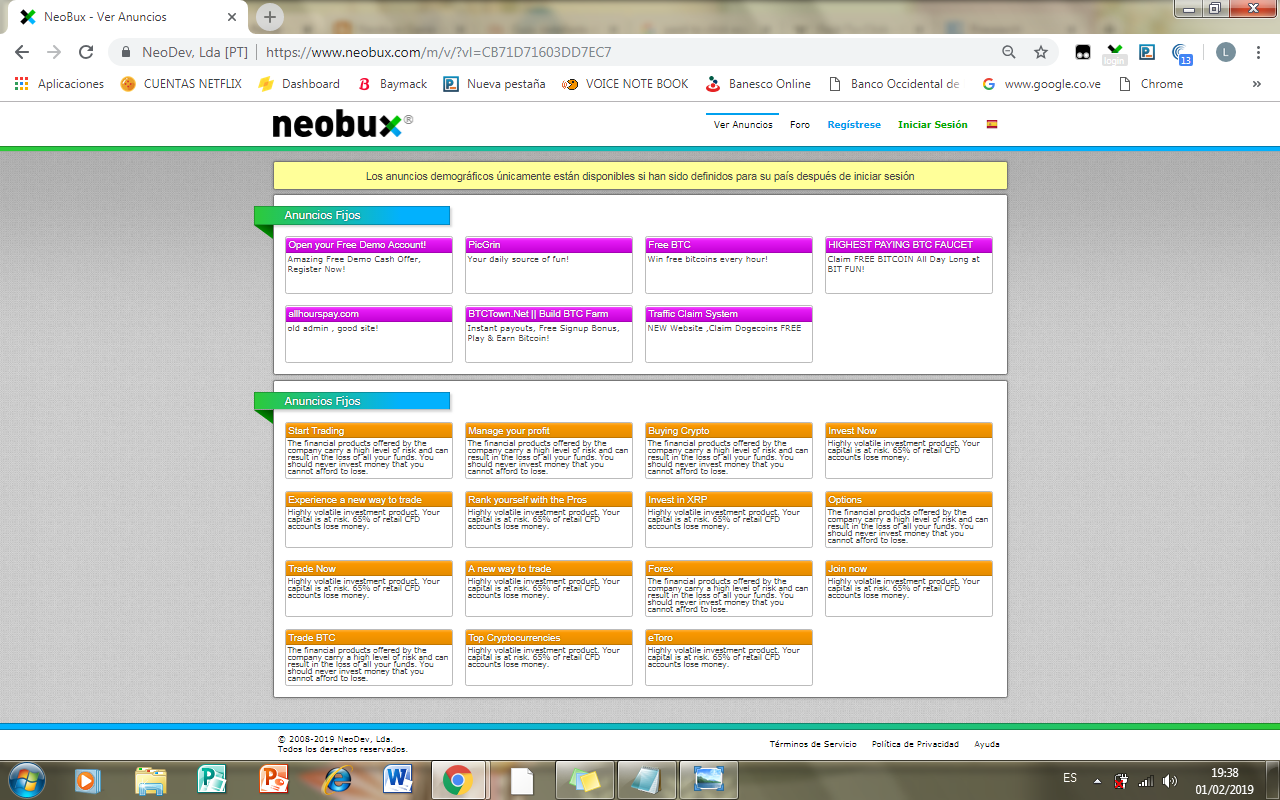The height and width of the screenshot is (800, 1280).
Task: Open the Baymack bookmark
Action: [x=392, y=84]
